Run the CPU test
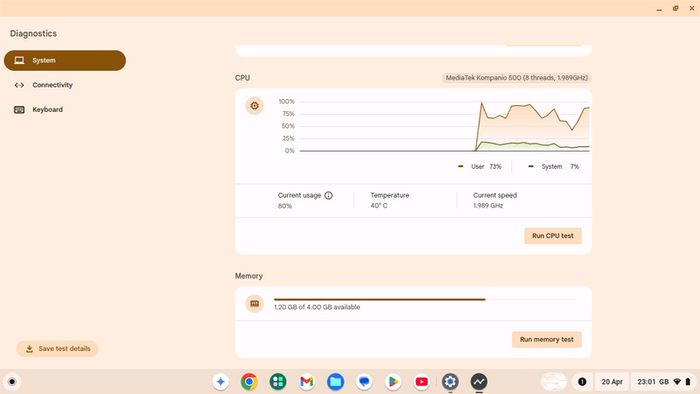 pyautogui.click(x=553, y=236)
